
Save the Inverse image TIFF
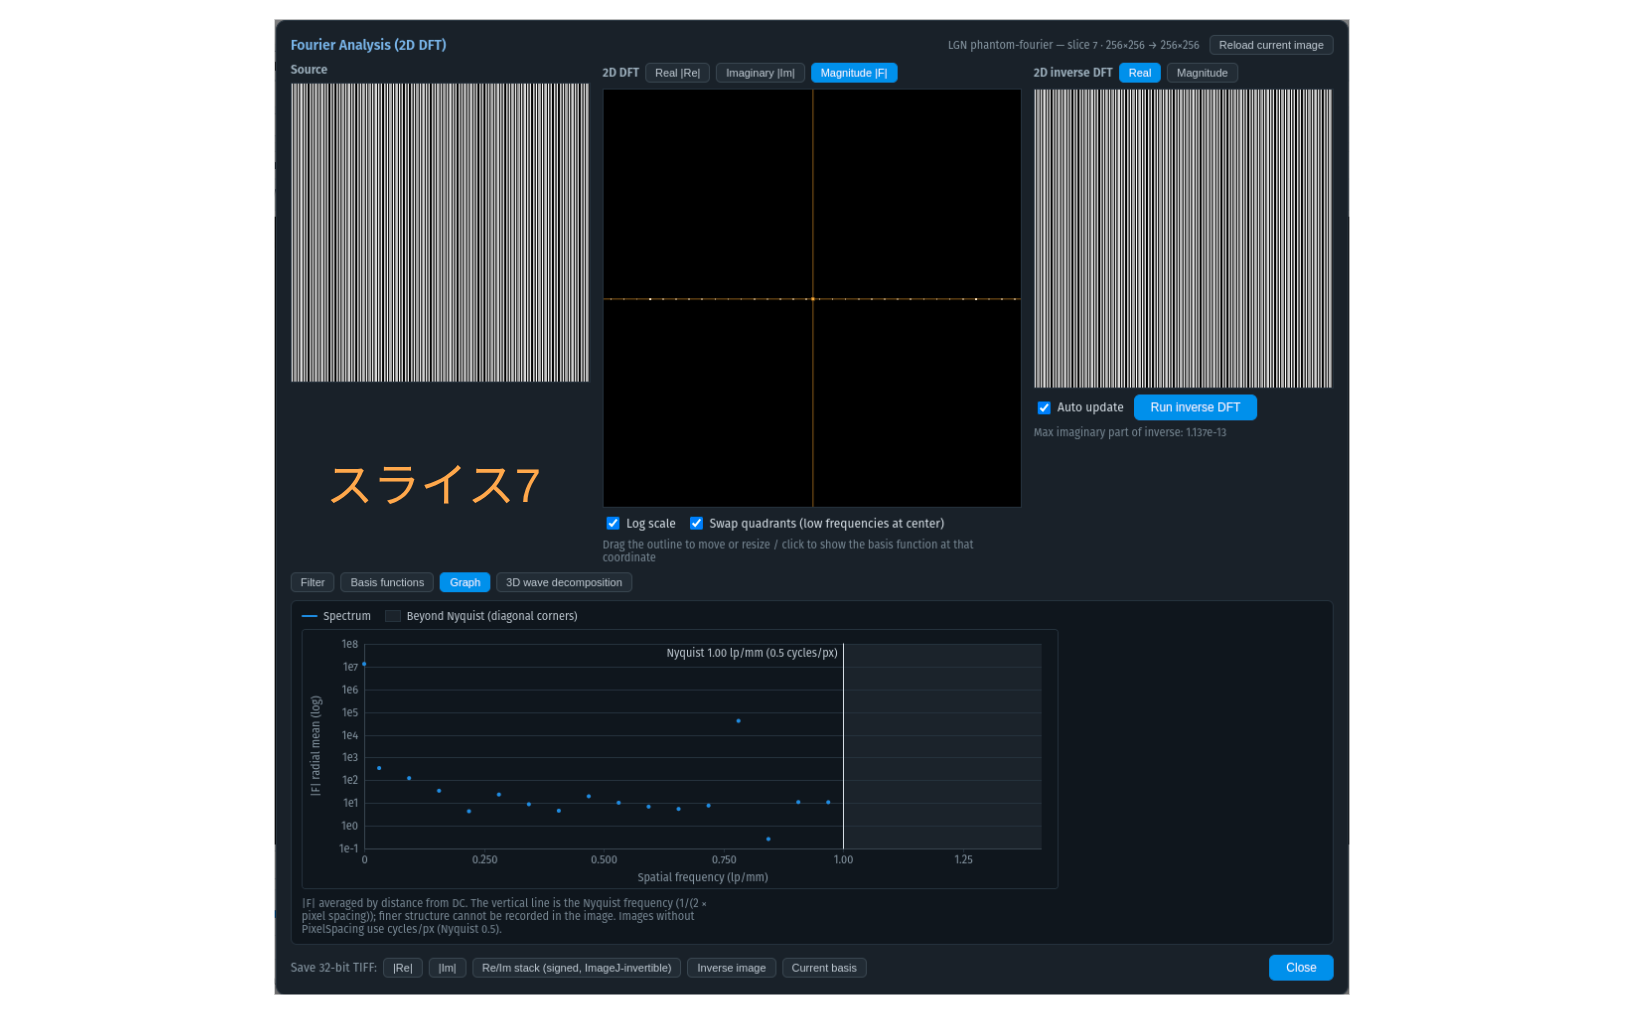731,968
